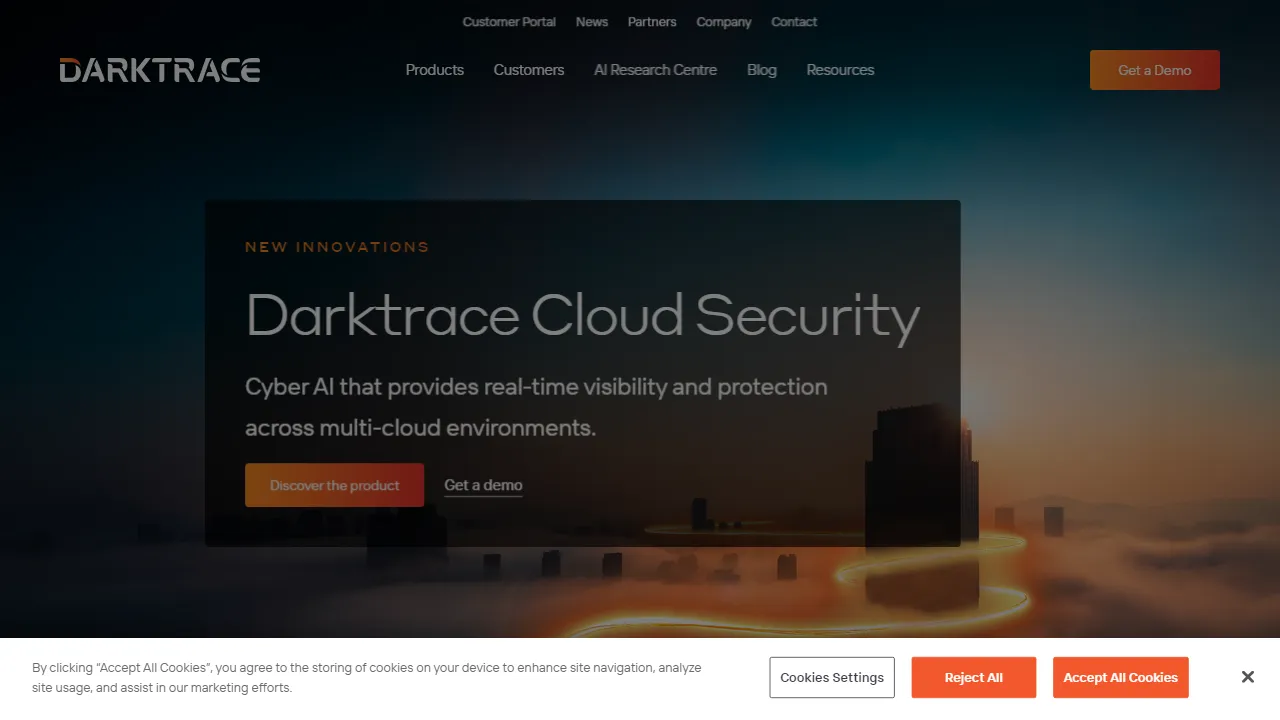Screen dimensions: 1280x720
Task: Open Cookies Settings
Action: pyautogui.click(x=832, y=677)
